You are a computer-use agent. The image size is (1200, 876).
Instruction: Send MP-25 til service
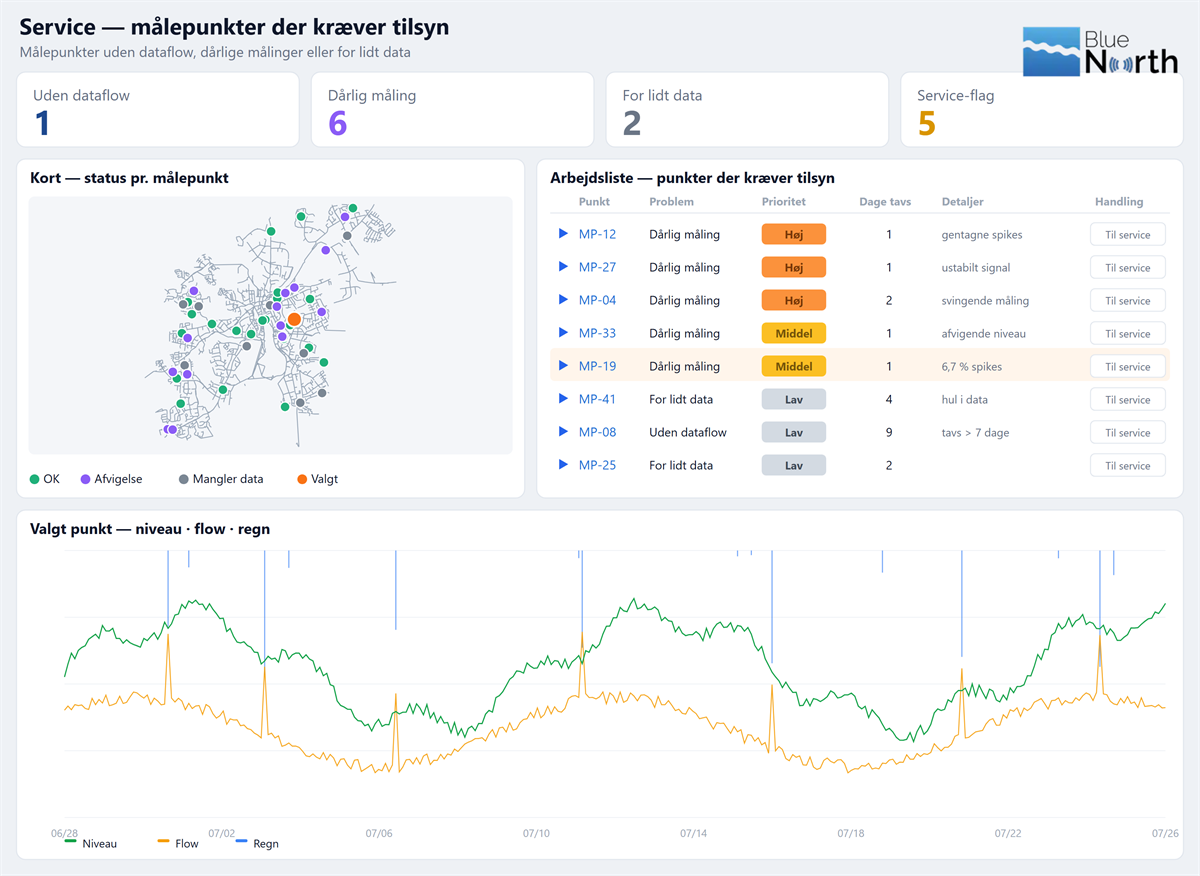(1127, 466)
